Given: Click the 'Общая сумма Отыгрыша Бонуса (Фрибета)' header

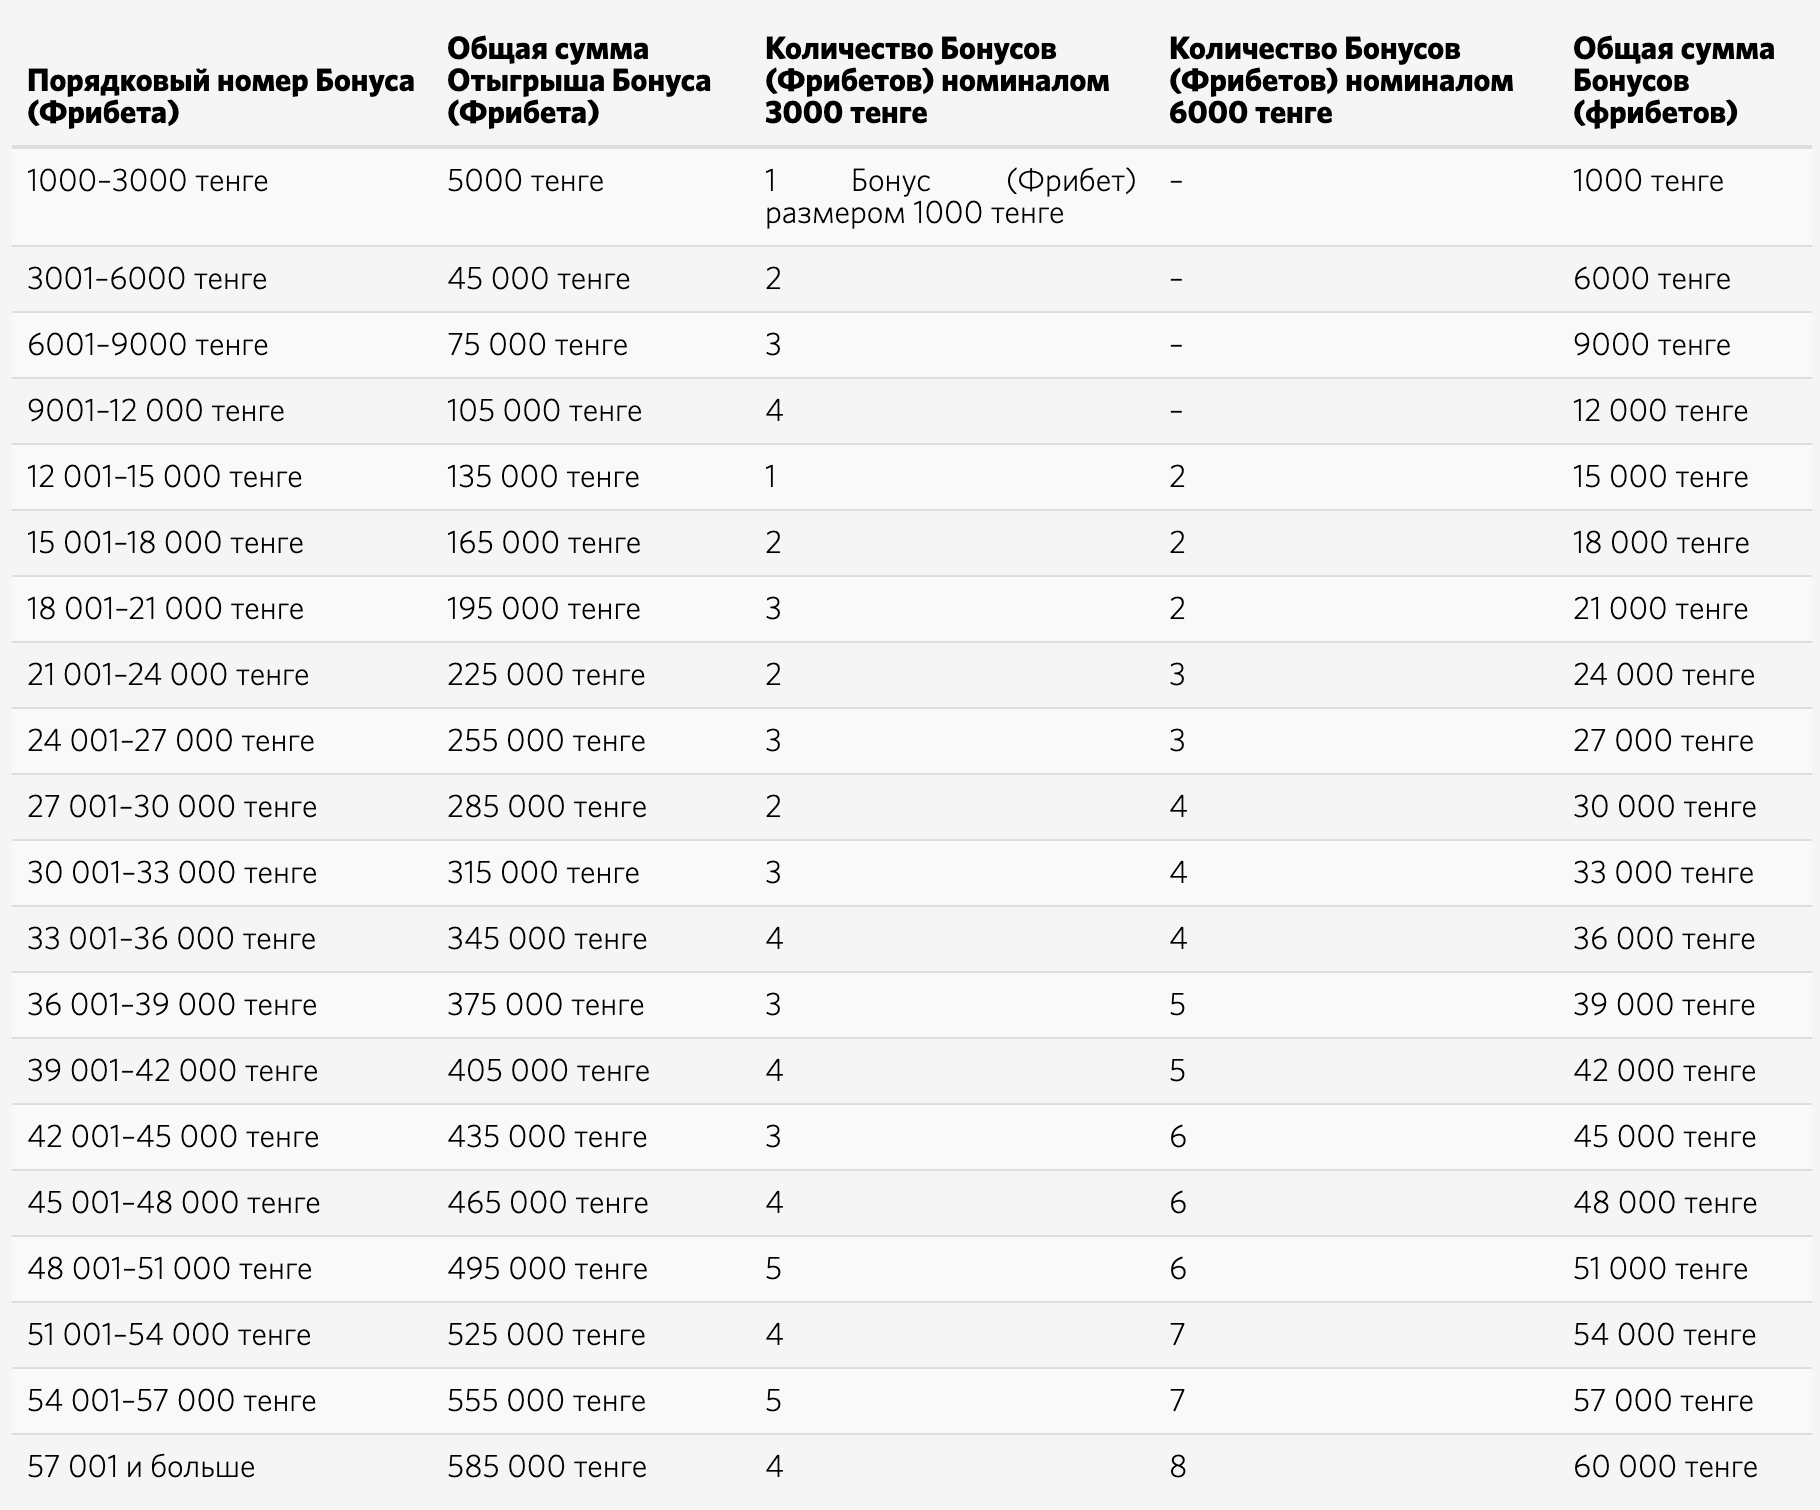Looking at the screenshot, I should coord(579,80).
